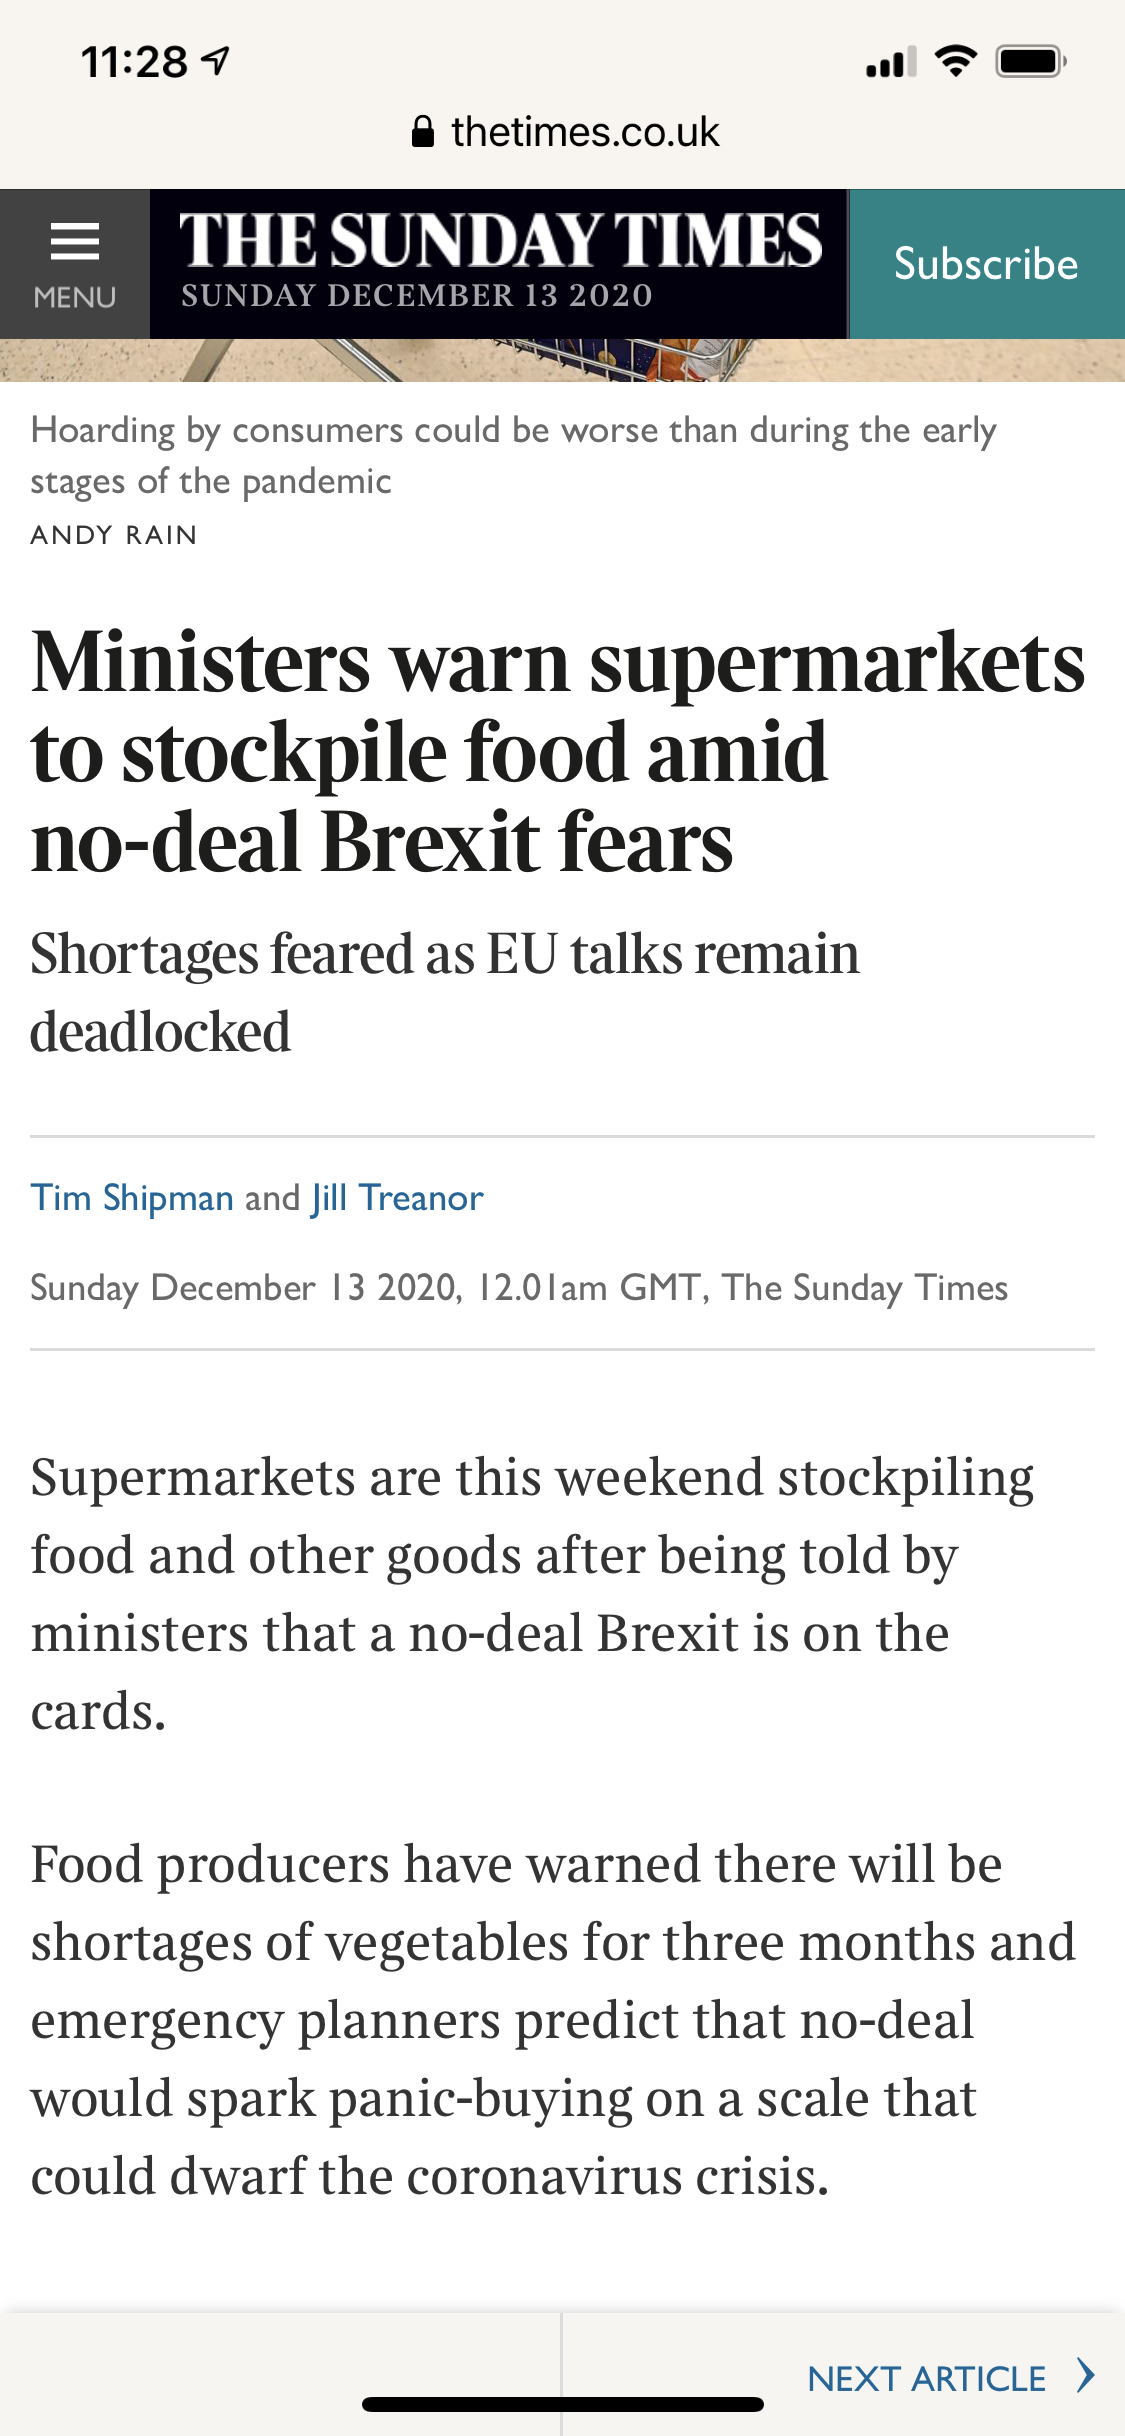
Task: Tap the thetimes.co.uk address bar
Action: click(585, 132)
